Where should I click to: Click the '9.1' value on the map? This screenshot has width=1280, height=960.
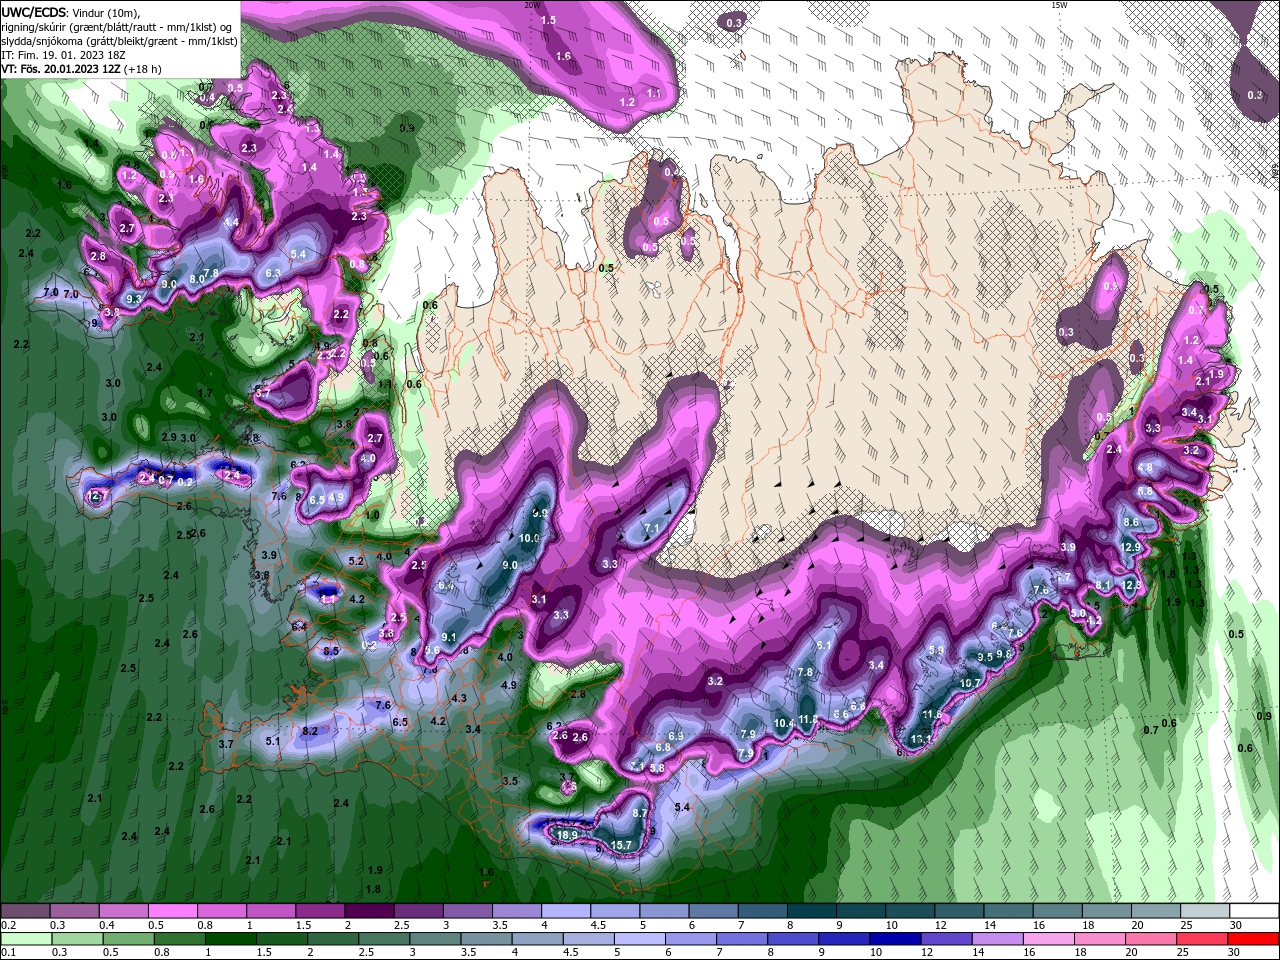point(449,637)
